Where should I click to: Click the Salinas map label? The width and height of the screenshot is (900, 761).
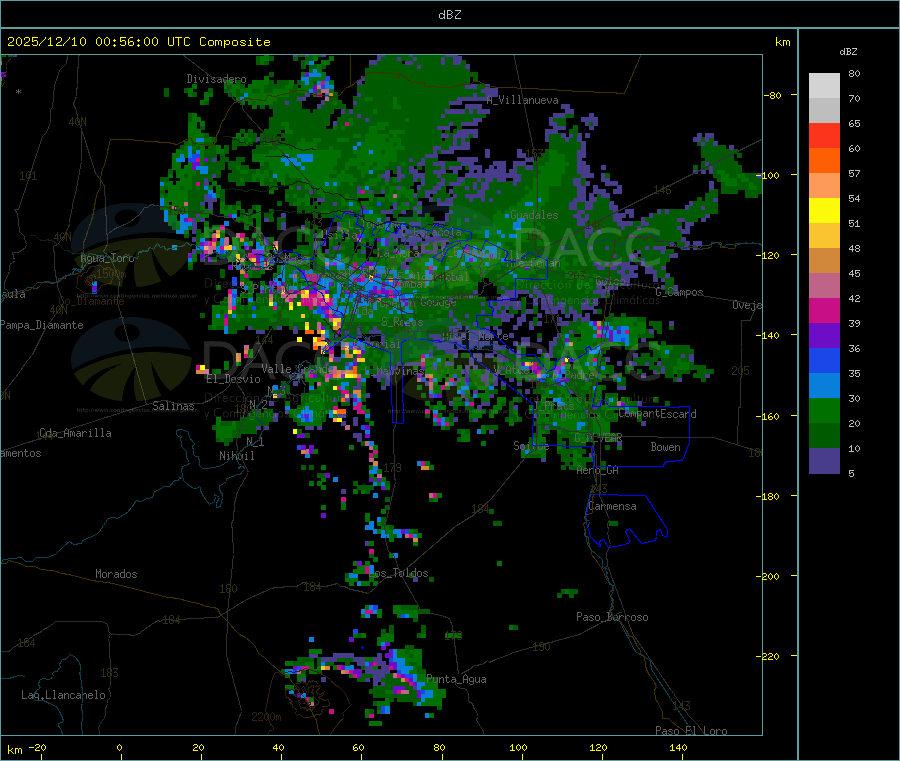(173, 406)
